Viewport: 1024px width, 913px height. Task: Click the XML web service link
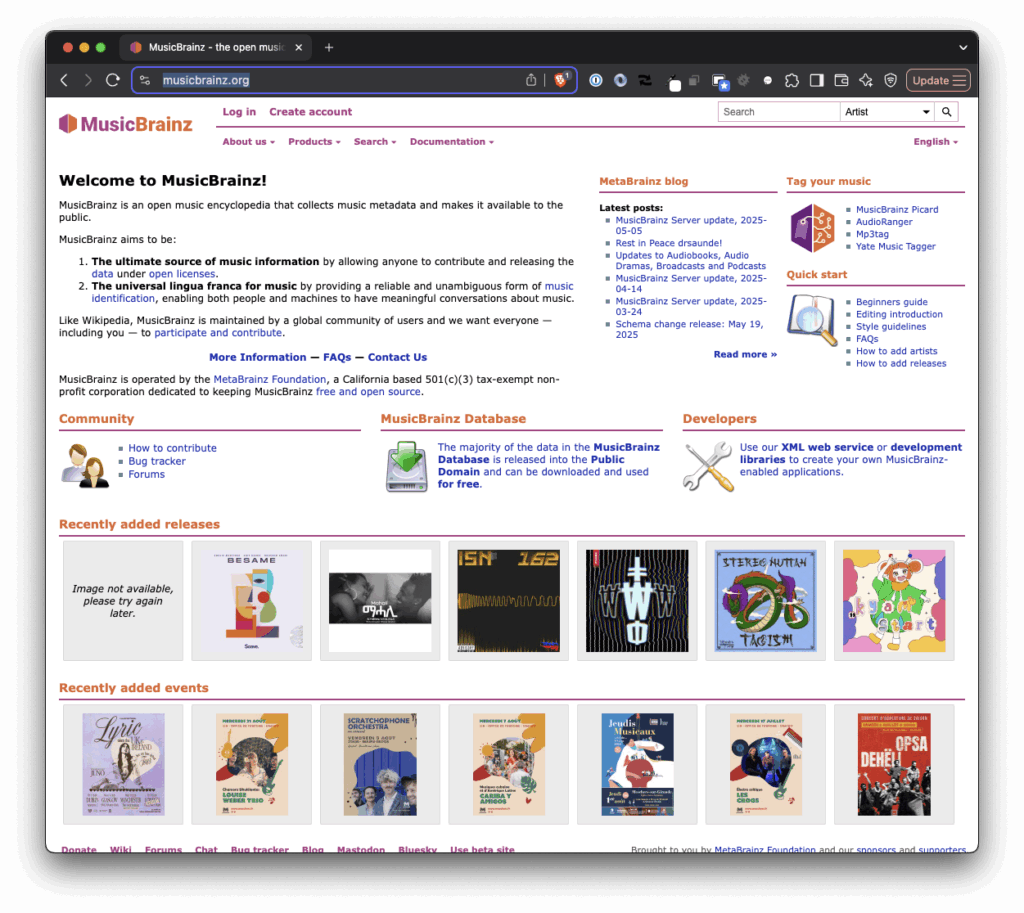point(827,447)
